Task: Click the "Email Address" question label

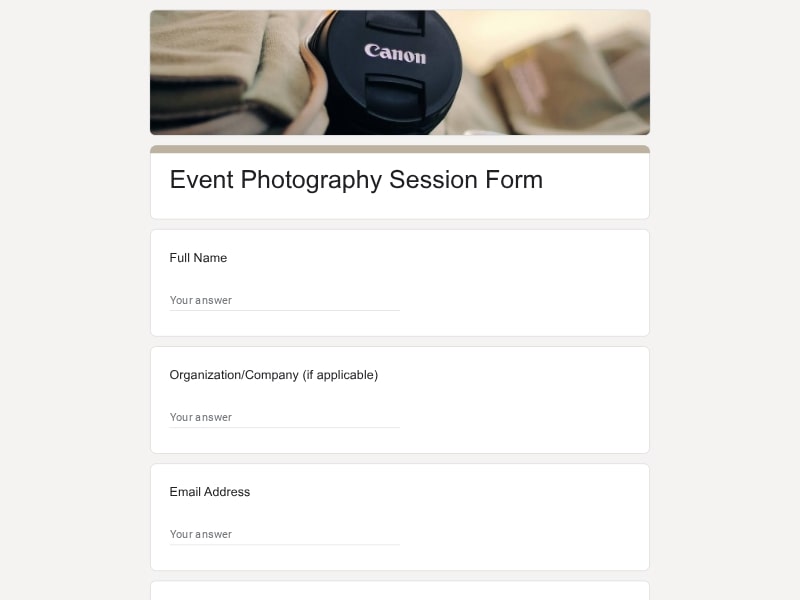Action: click(x=210, y=492)
